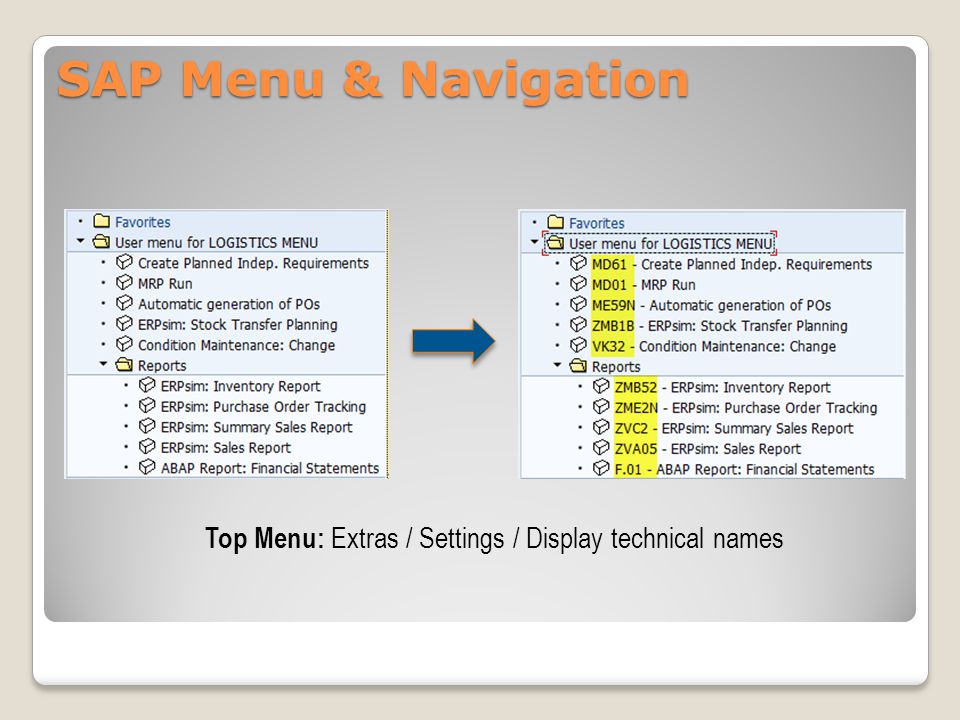Viewport: 960px width, 720px height.
Task: Click cube icon for left ERPsim: Sales Report
Action: click(x=147, y=446)
